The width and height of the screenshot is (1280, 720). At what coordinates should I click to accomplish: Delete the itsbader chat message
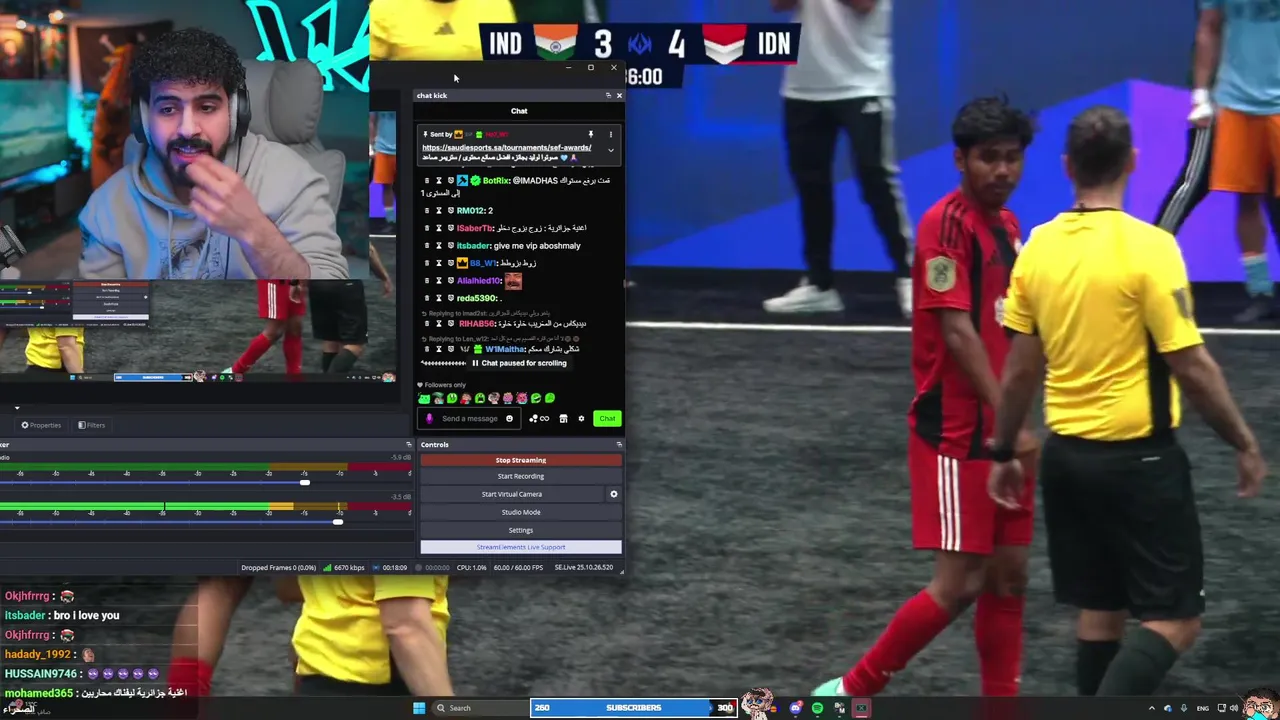pos(427,246)
